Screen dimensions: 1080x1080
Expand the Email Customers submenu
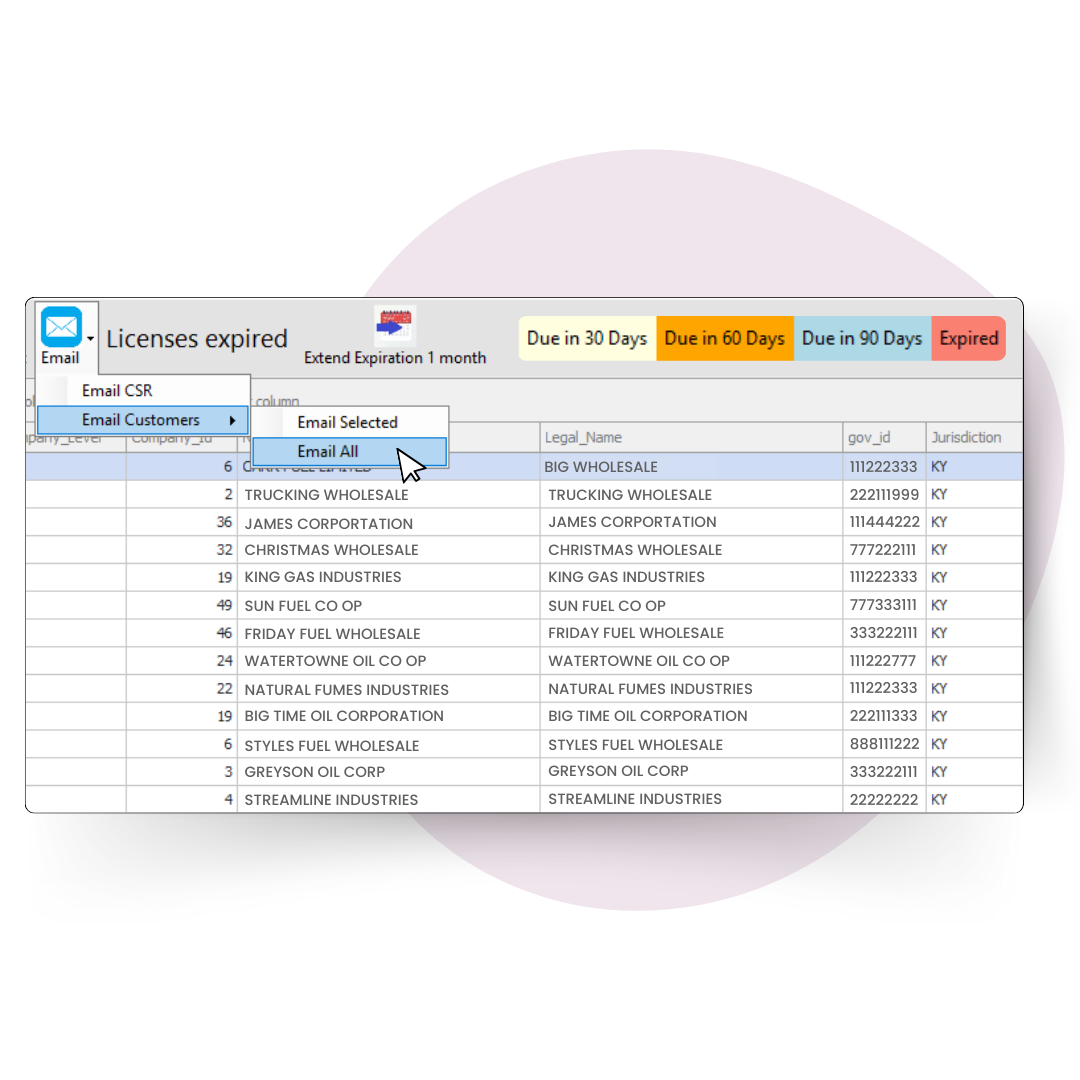point(142,420)
